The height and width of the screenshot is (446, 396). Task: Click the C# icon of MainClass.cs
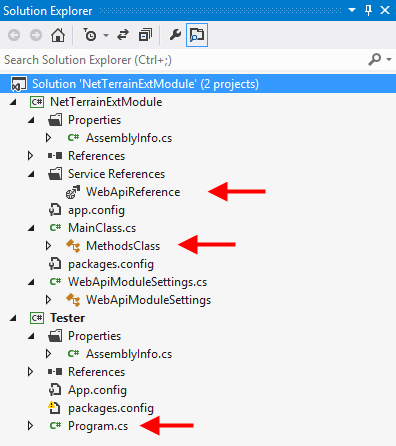(x=55, y=227)
